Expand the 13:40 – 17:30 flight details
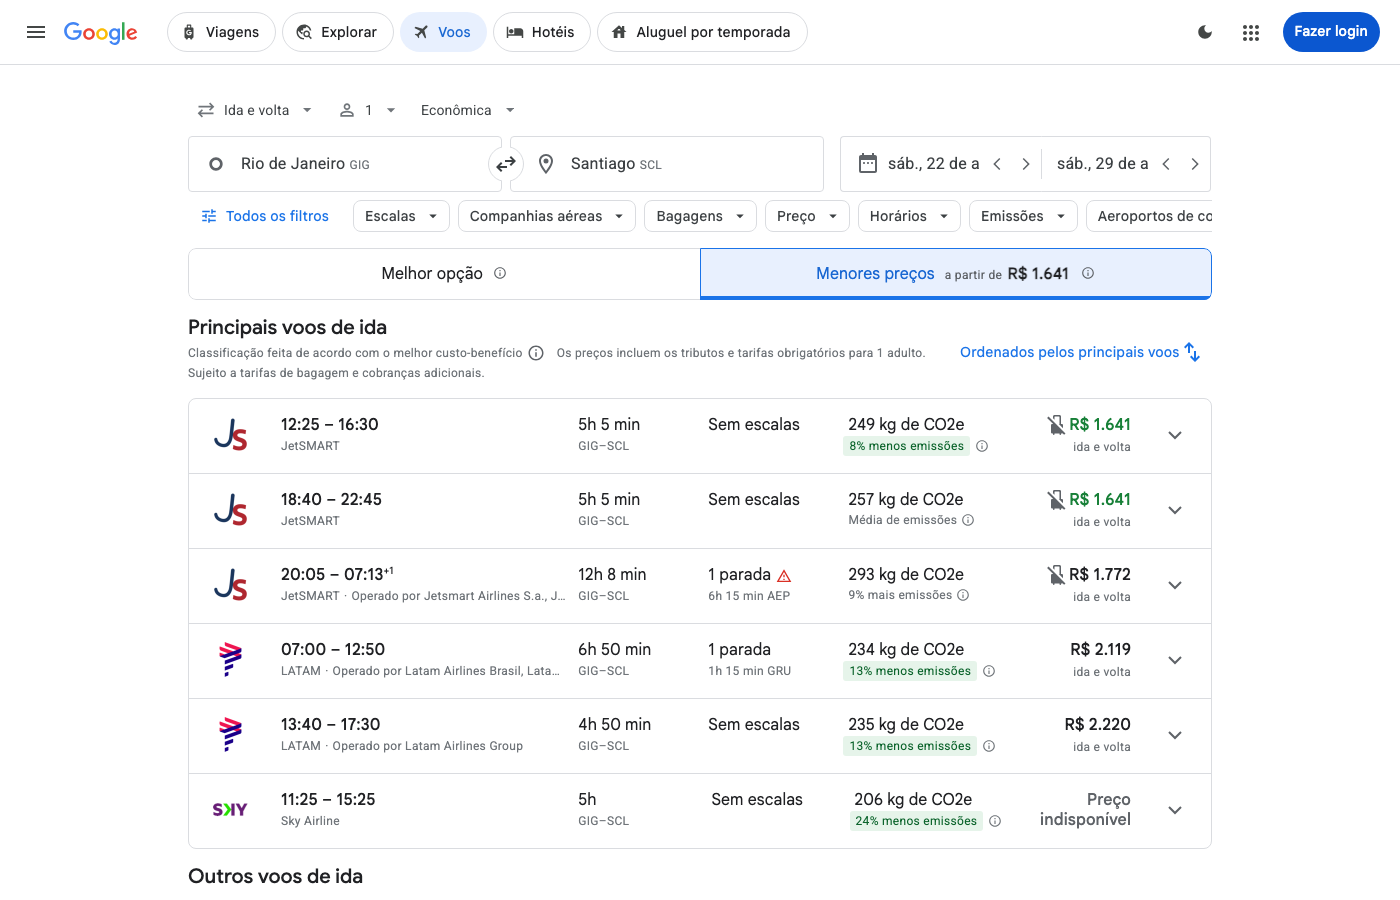Image resolution: width=1400 pixels, height=900 pixels. 1175,735
